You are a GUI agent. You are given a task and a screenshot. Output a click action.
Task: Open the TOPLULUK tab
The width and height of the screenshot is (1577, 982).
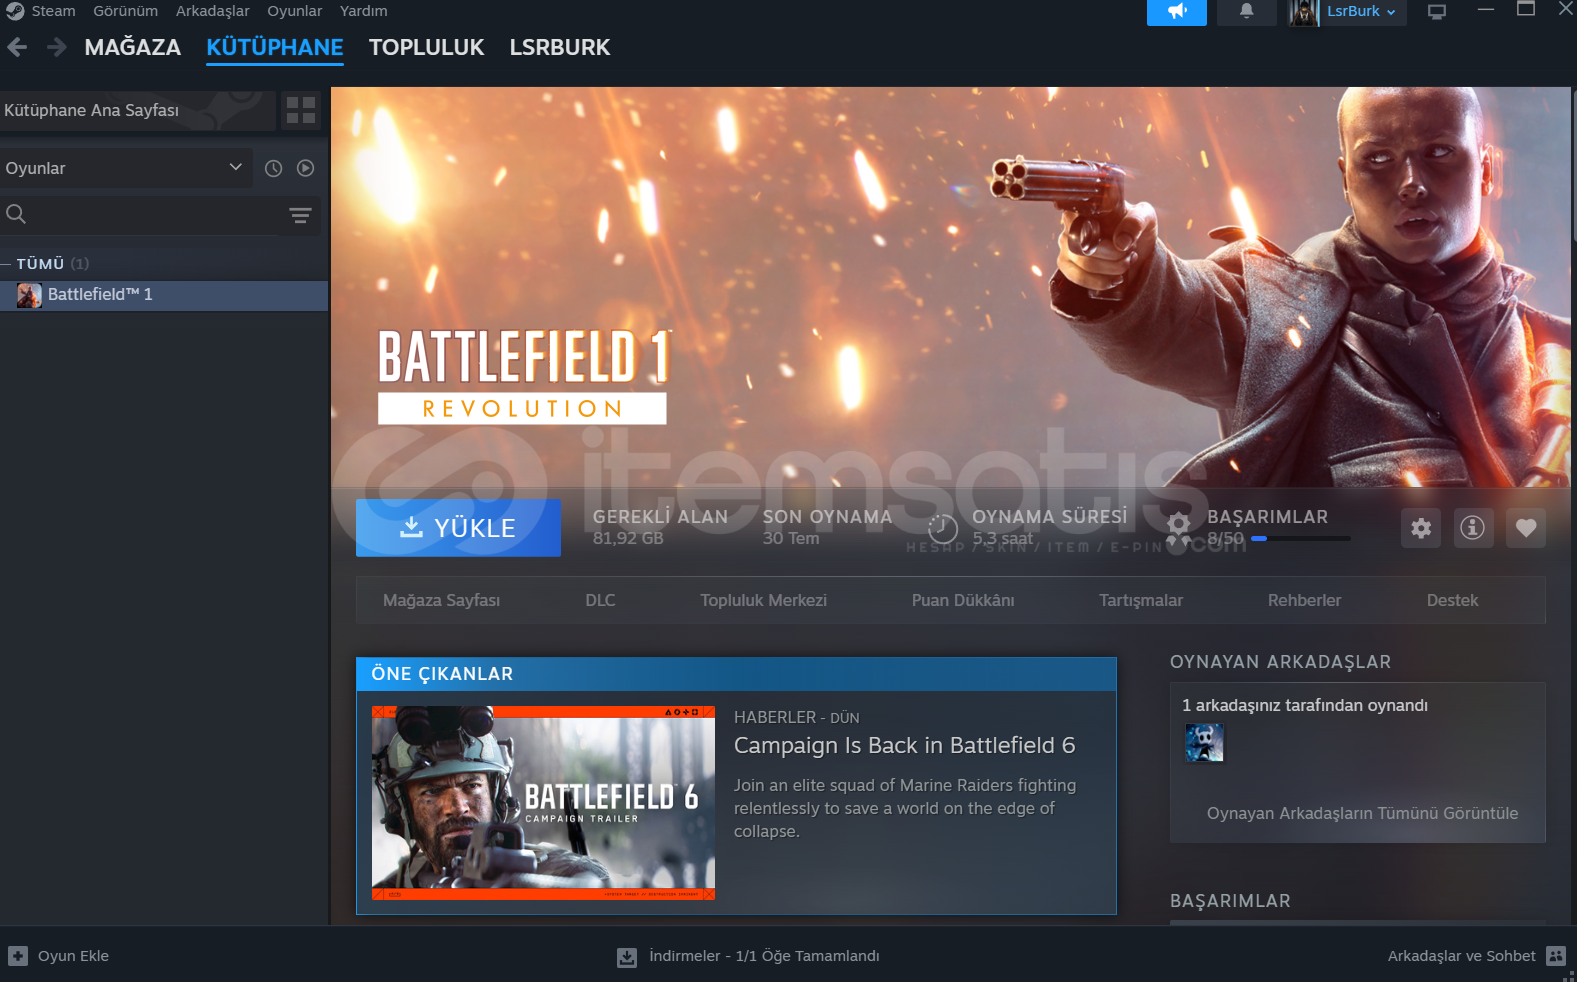(x=426, y=47)
